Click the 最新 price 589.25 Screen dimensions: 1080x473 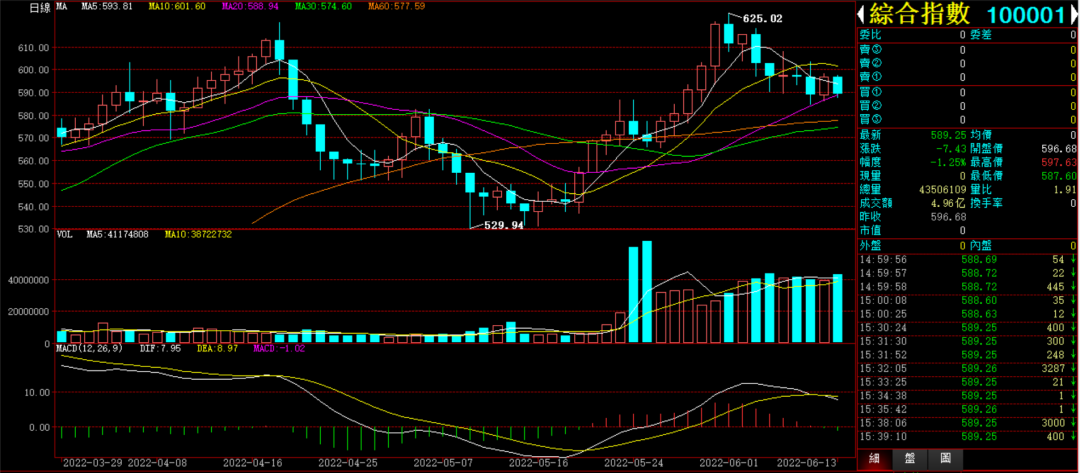tap(949, 135)
